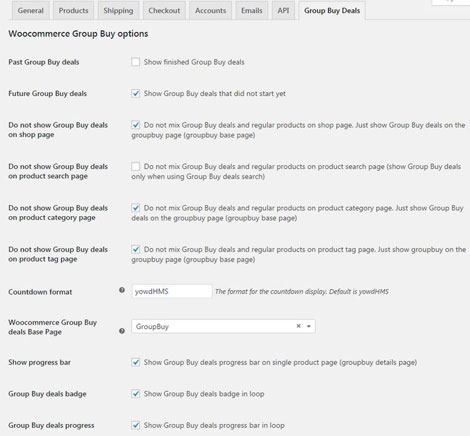The height and width of the screenshot is (436, 470).
Task: Select the Checkout tab
Action: [x=164, y=11]
